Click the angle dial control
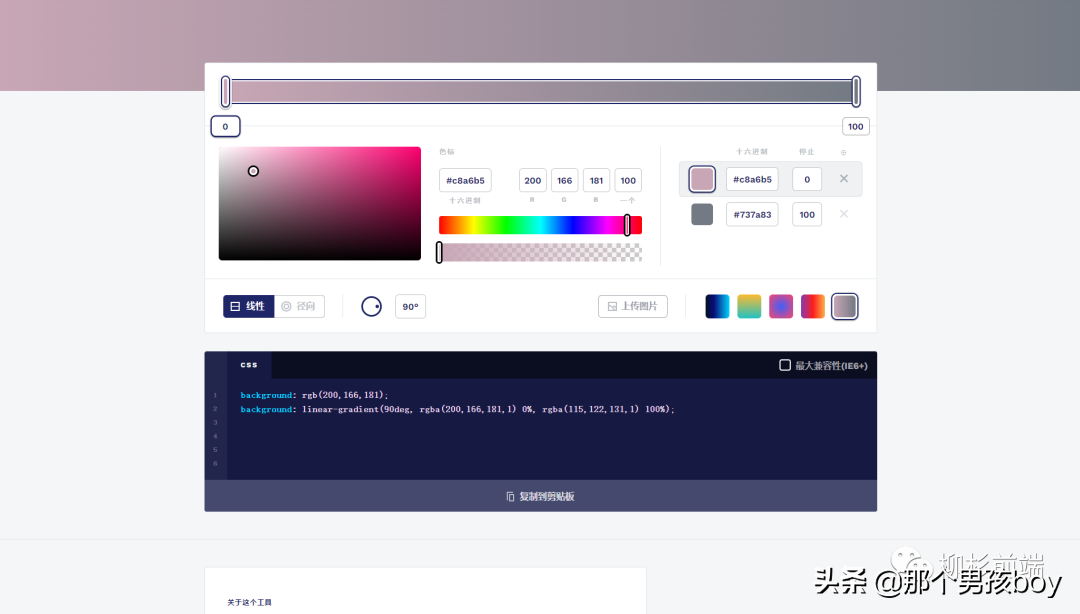The width and height of the screenshot is (1080, 614). click(x=371, y=306)
